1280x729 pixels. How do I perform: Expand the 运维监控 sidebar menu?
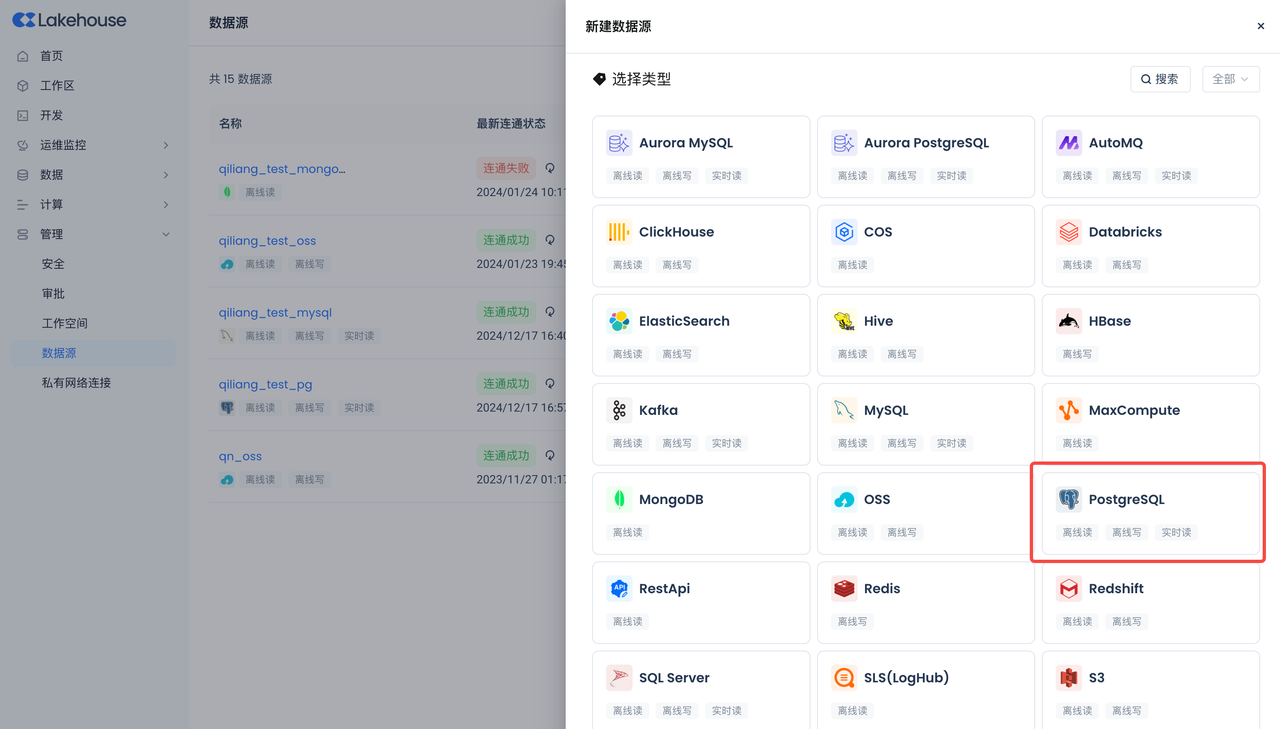[94, 145]
